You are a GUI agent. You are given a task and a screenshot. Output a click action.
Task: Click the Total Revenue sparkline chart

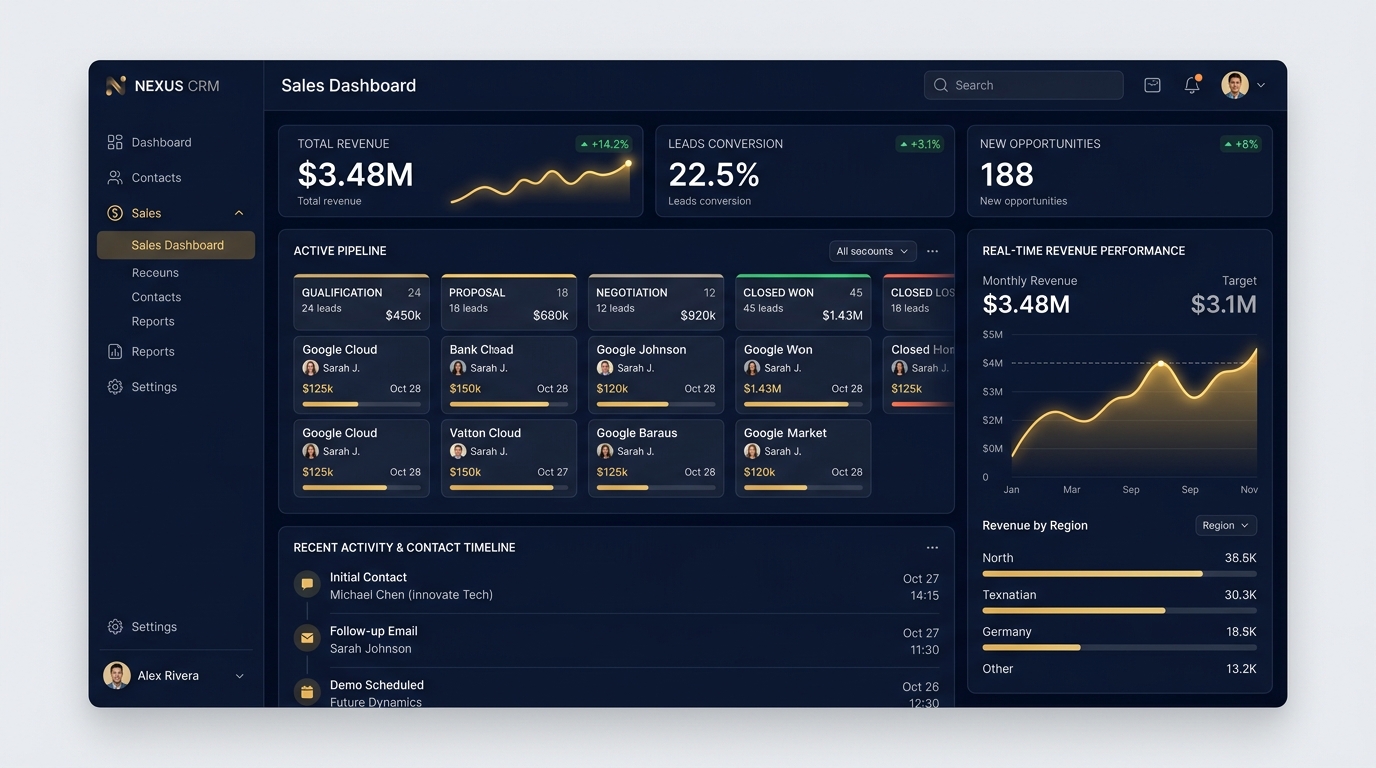click(541, 181)
